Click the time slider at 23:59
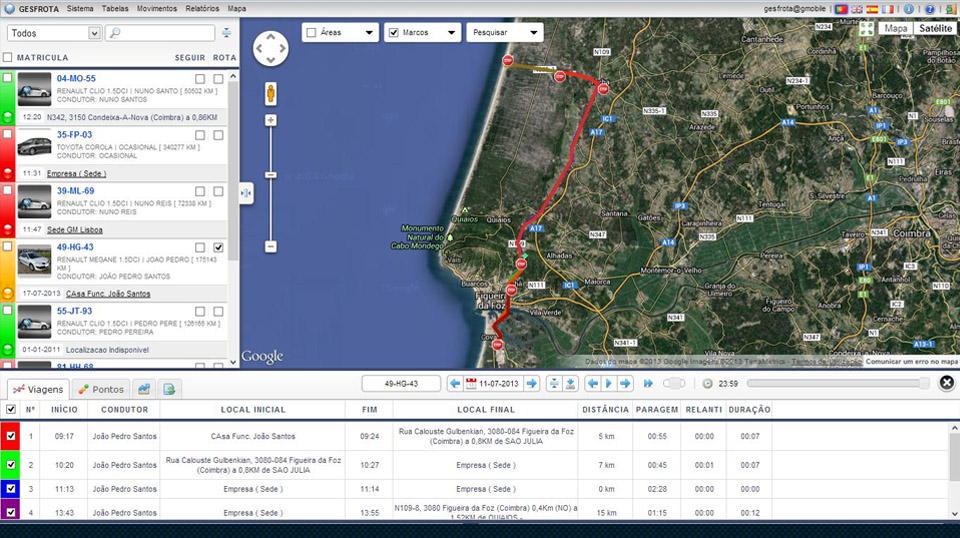The image size is (960, 538). [x=924, y=383]
